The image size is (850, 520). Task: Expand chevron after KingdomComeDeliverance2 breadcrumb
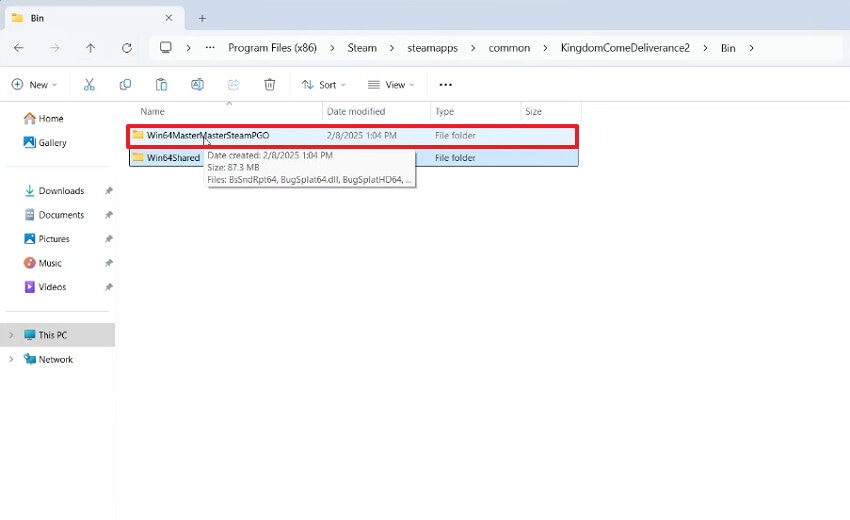(705, 48)
